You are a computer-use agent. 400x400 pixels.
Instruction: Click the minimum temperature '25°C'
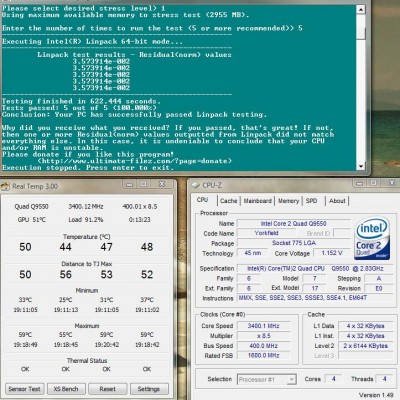point(66,300)
